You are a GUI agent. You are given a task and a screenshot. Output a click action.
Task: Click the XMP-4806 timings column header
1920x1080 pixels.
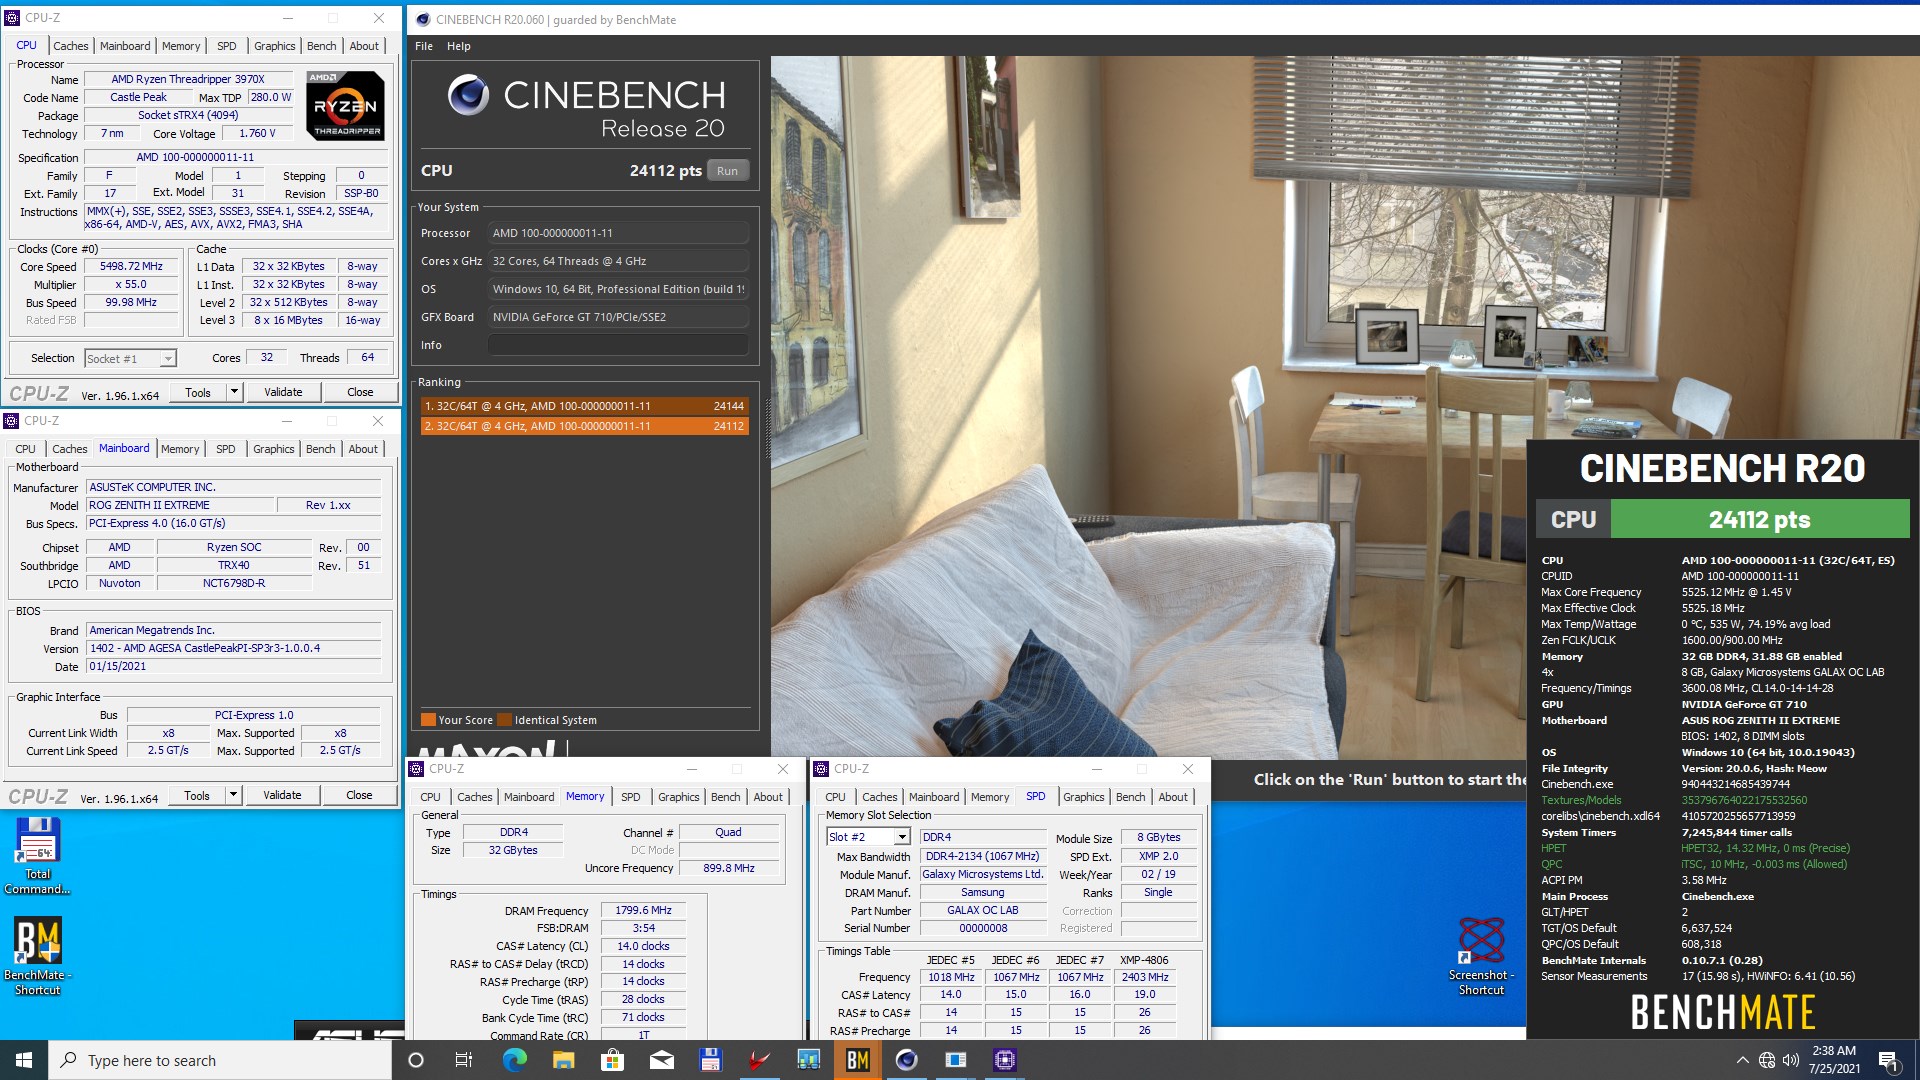1144,960
